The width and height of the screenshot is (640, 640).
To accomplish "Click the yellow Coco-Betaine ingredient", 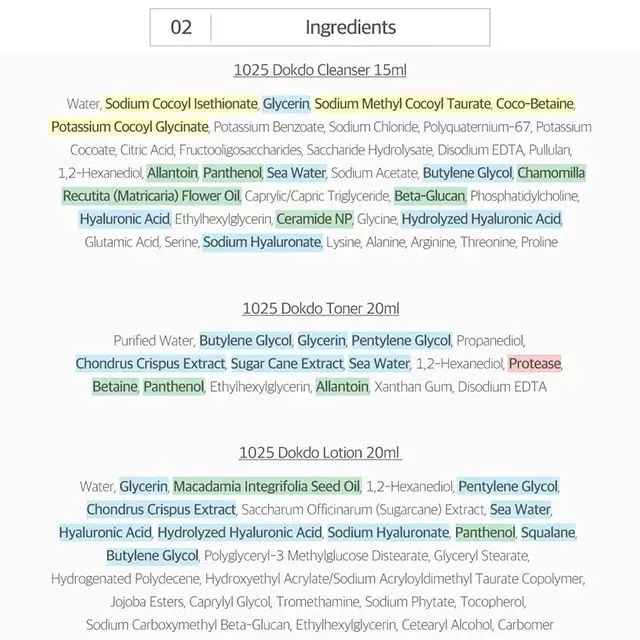I will (x=535, y=104).
